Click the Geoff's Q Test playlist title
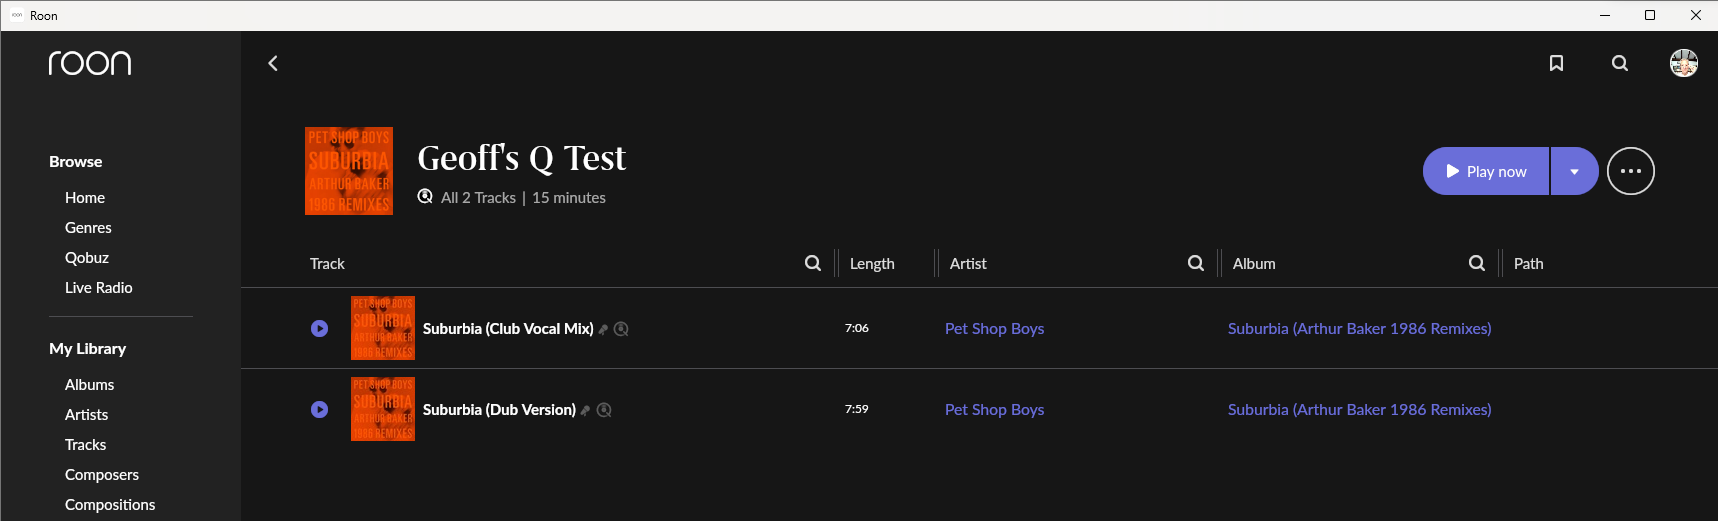 click(521, 158)
